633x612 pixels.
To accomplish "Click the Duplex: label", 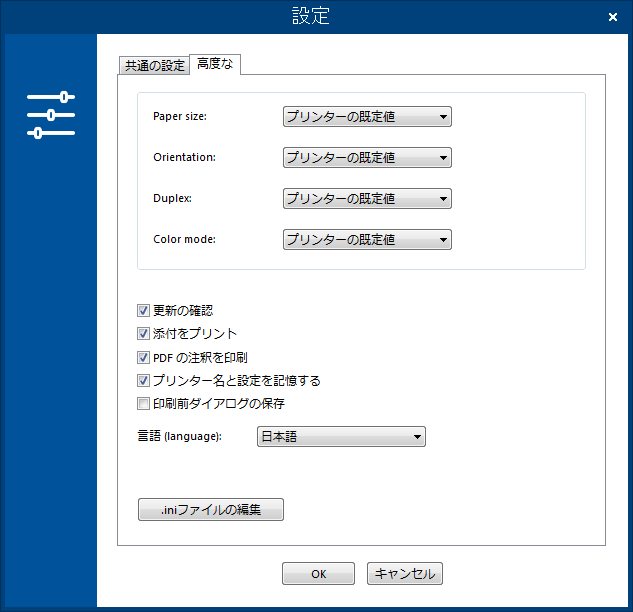I will [172, 198].
